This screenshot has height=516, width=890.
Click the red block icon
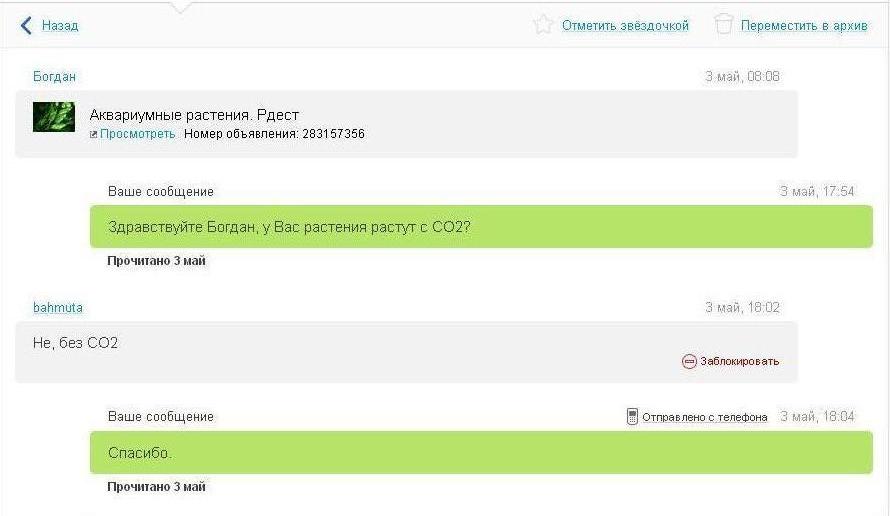click(689, 362)
